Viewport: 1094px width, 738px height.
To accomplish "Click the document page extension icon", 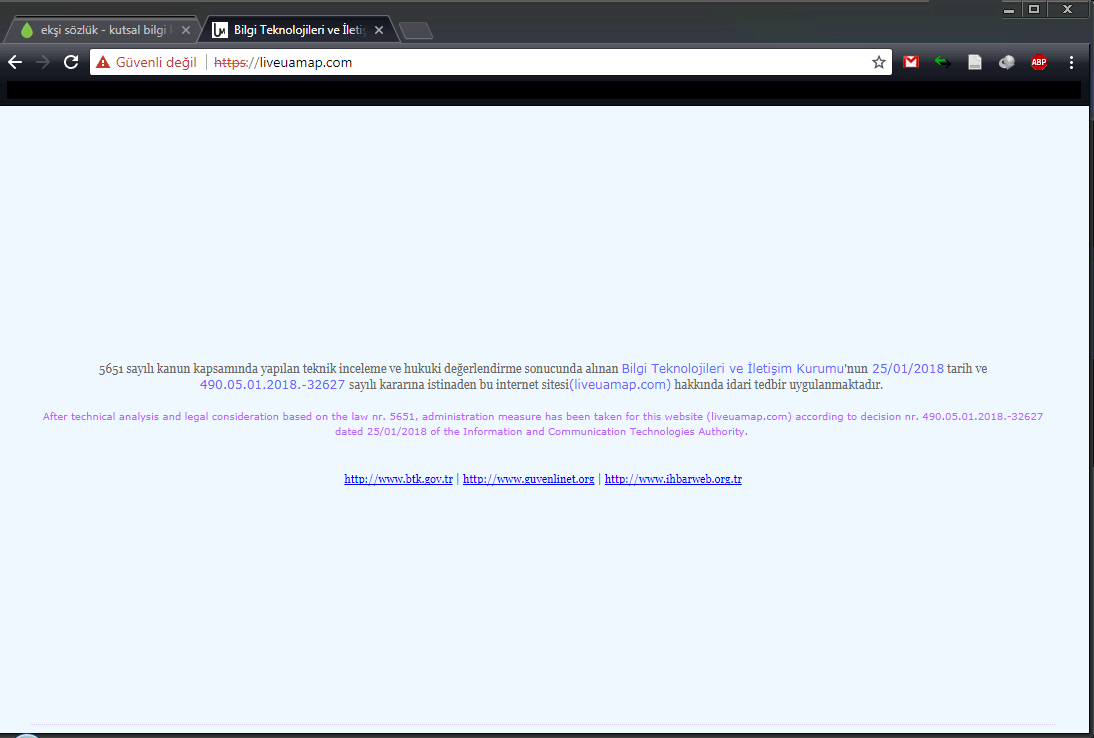I will pos(975,62).
